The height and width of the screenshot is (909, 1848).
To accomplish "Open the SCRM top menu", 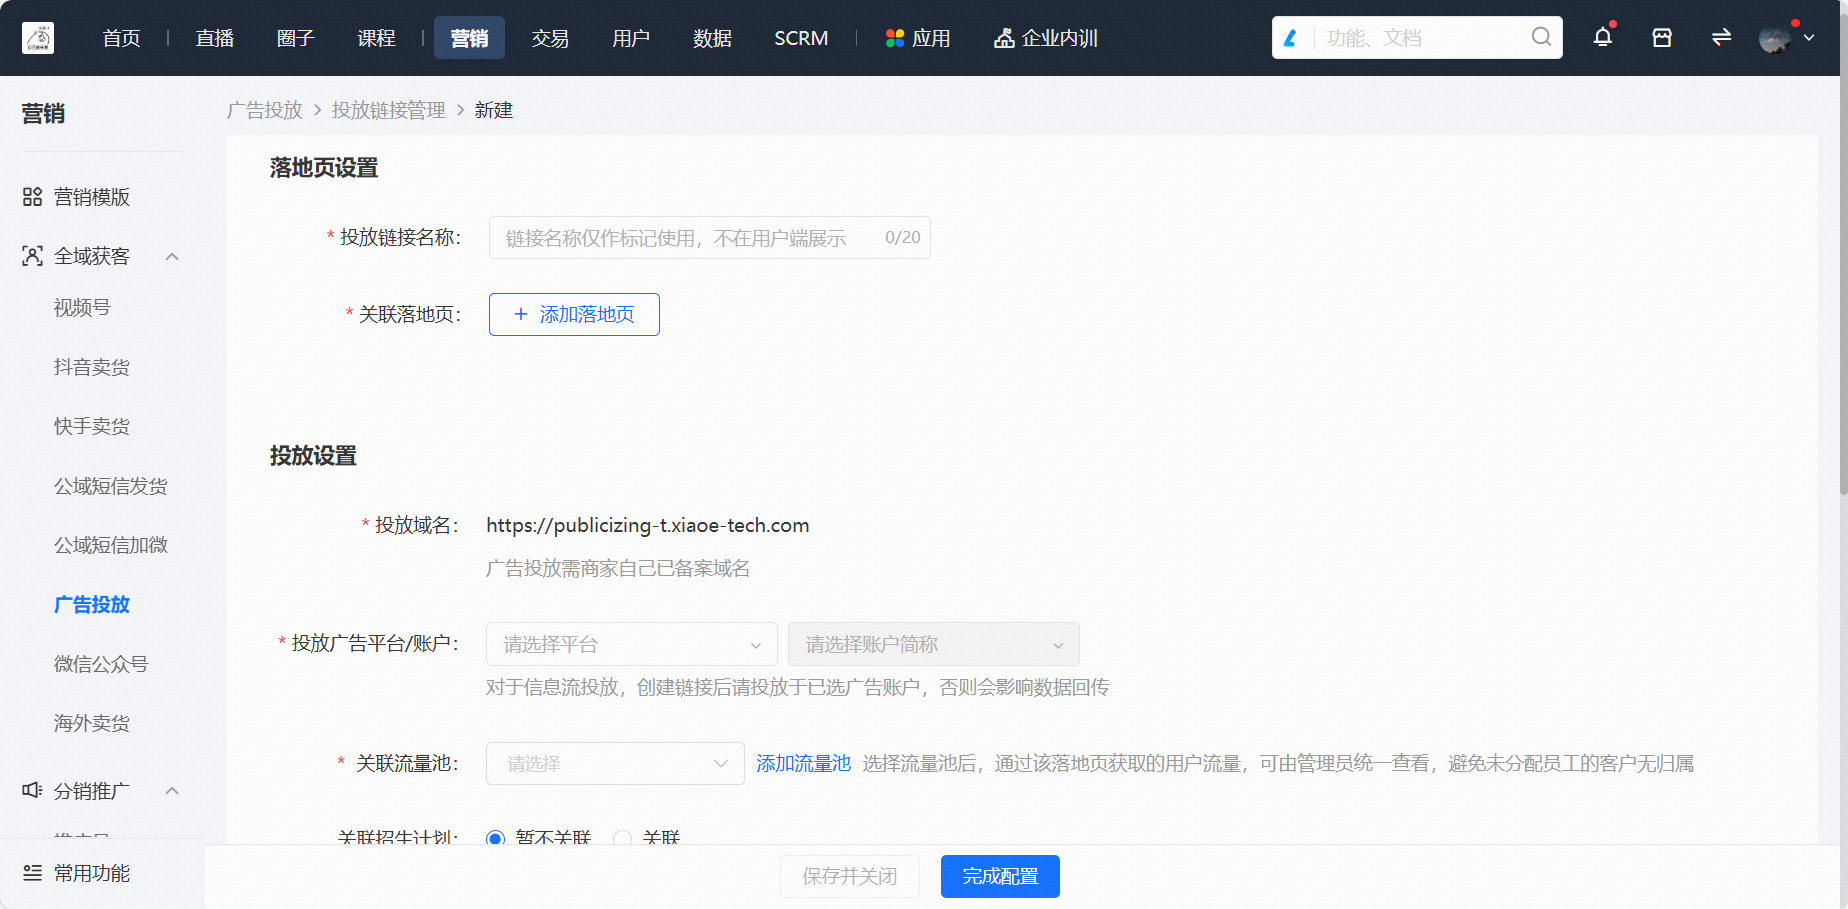I will [801, 38].
